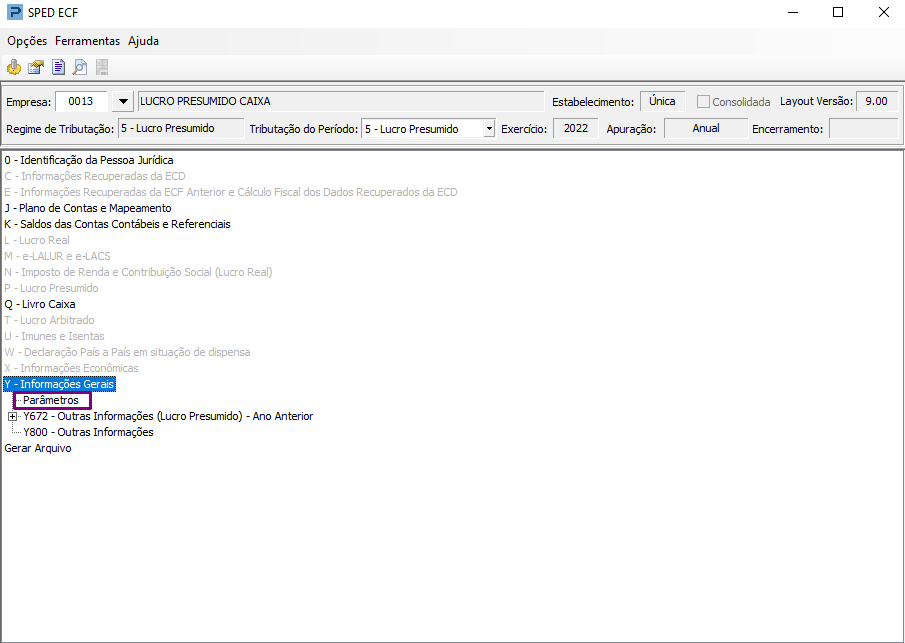Select L - Lucro Real item

pyautogui.click(x=37, y=240)
